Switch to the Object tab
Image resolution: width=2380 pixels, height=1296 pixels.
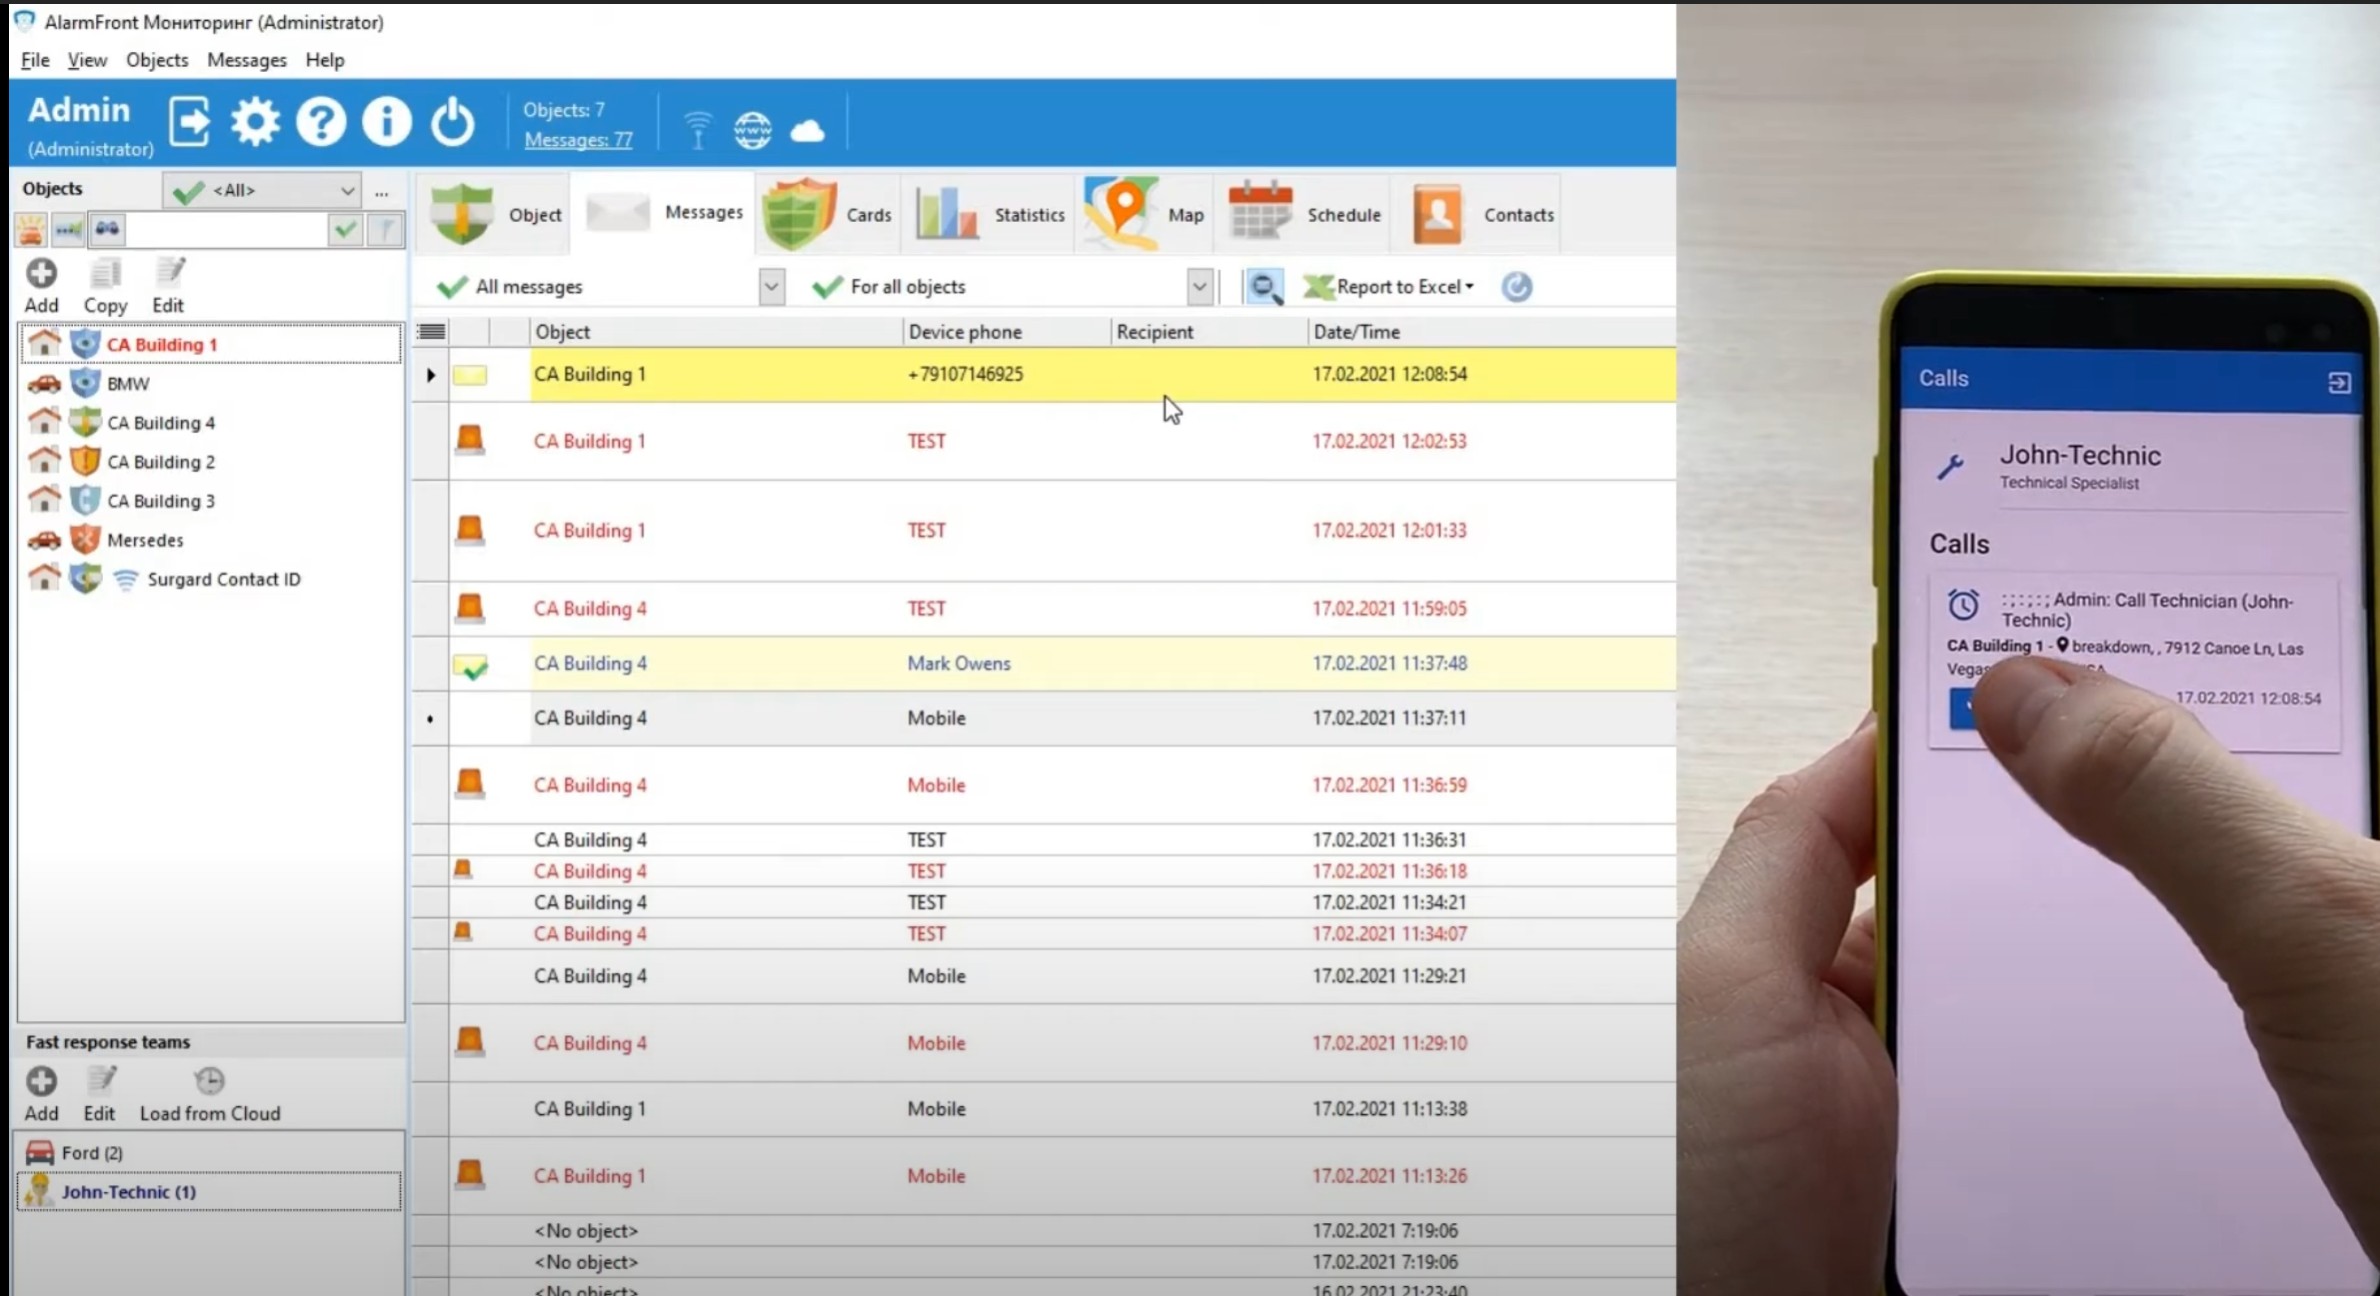tap(495, 214)
